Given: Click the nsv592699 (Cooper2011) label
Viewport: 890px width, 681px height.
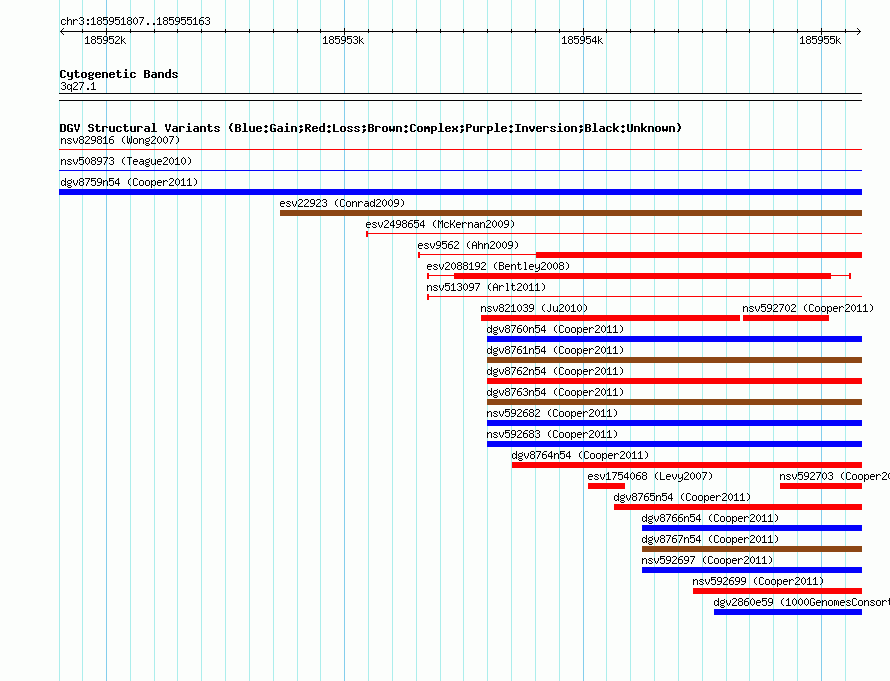Looking at the screenshot, I should pos(758,581).
